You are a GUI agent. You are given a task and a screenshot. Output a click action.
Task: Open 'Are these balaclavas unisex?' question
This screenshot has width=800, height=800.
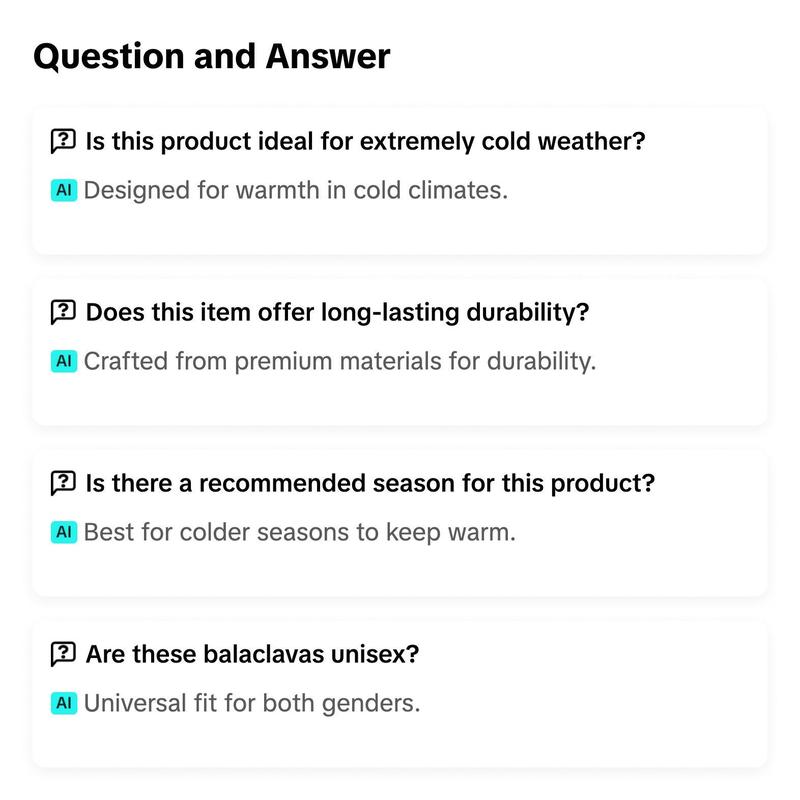pos(252,654)
